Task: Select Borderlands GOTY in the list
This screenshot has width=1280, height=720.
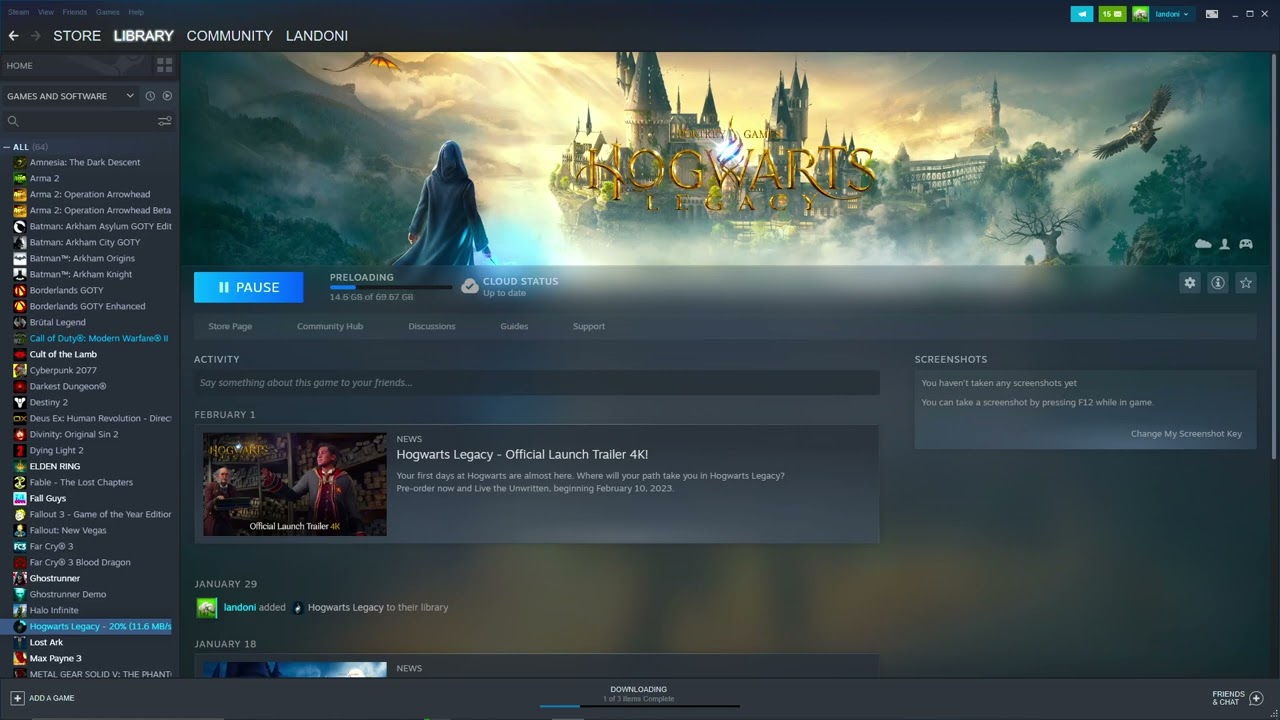Action: (x=66, y=290)
